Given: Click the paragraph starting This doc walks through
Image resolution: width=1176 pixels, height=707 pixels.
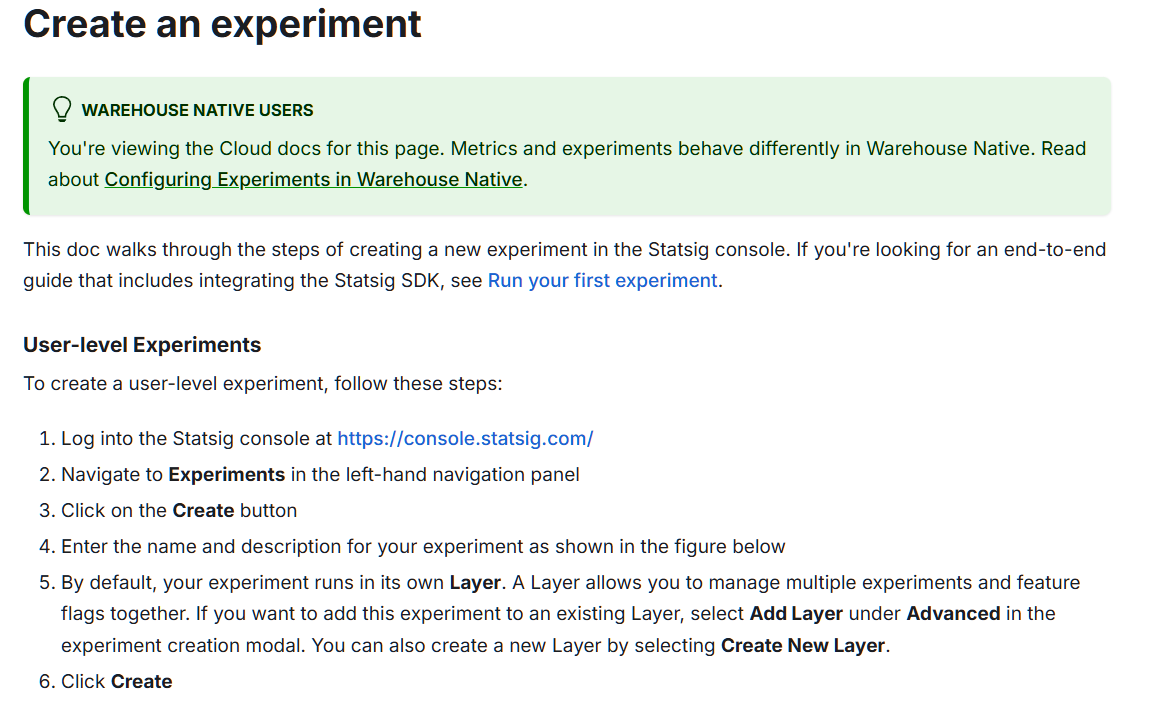Looking at the screenshot, I should click(564, 249).
